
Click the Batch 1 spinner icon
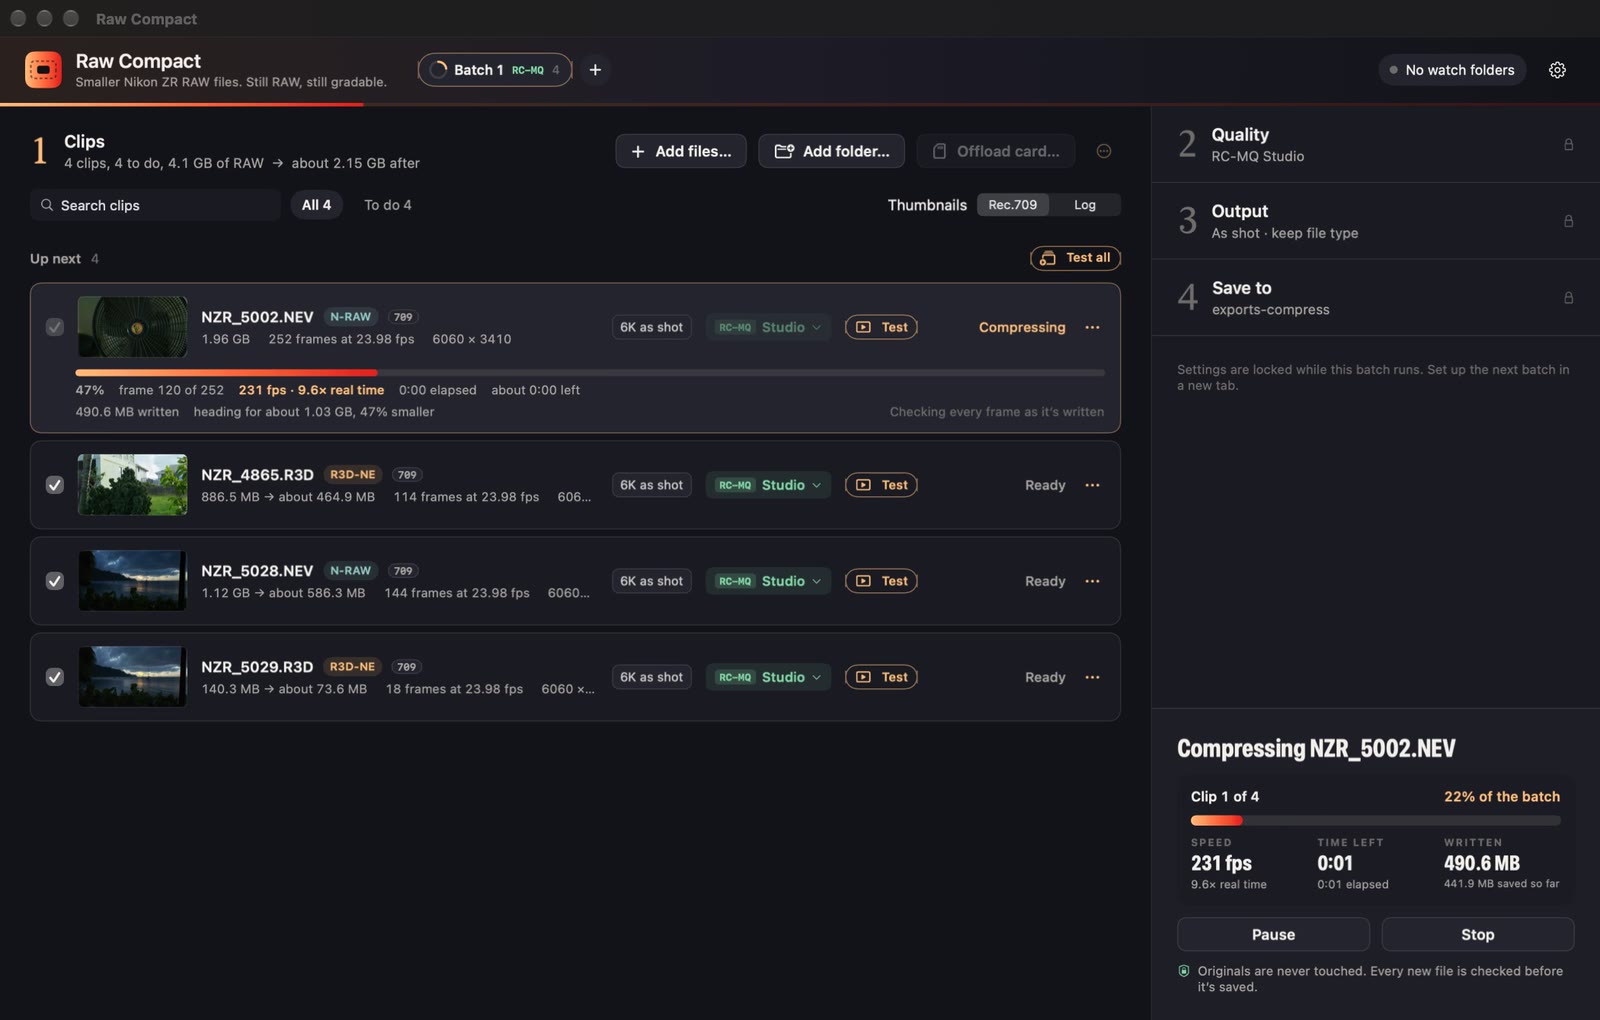(x=438, y=70)
